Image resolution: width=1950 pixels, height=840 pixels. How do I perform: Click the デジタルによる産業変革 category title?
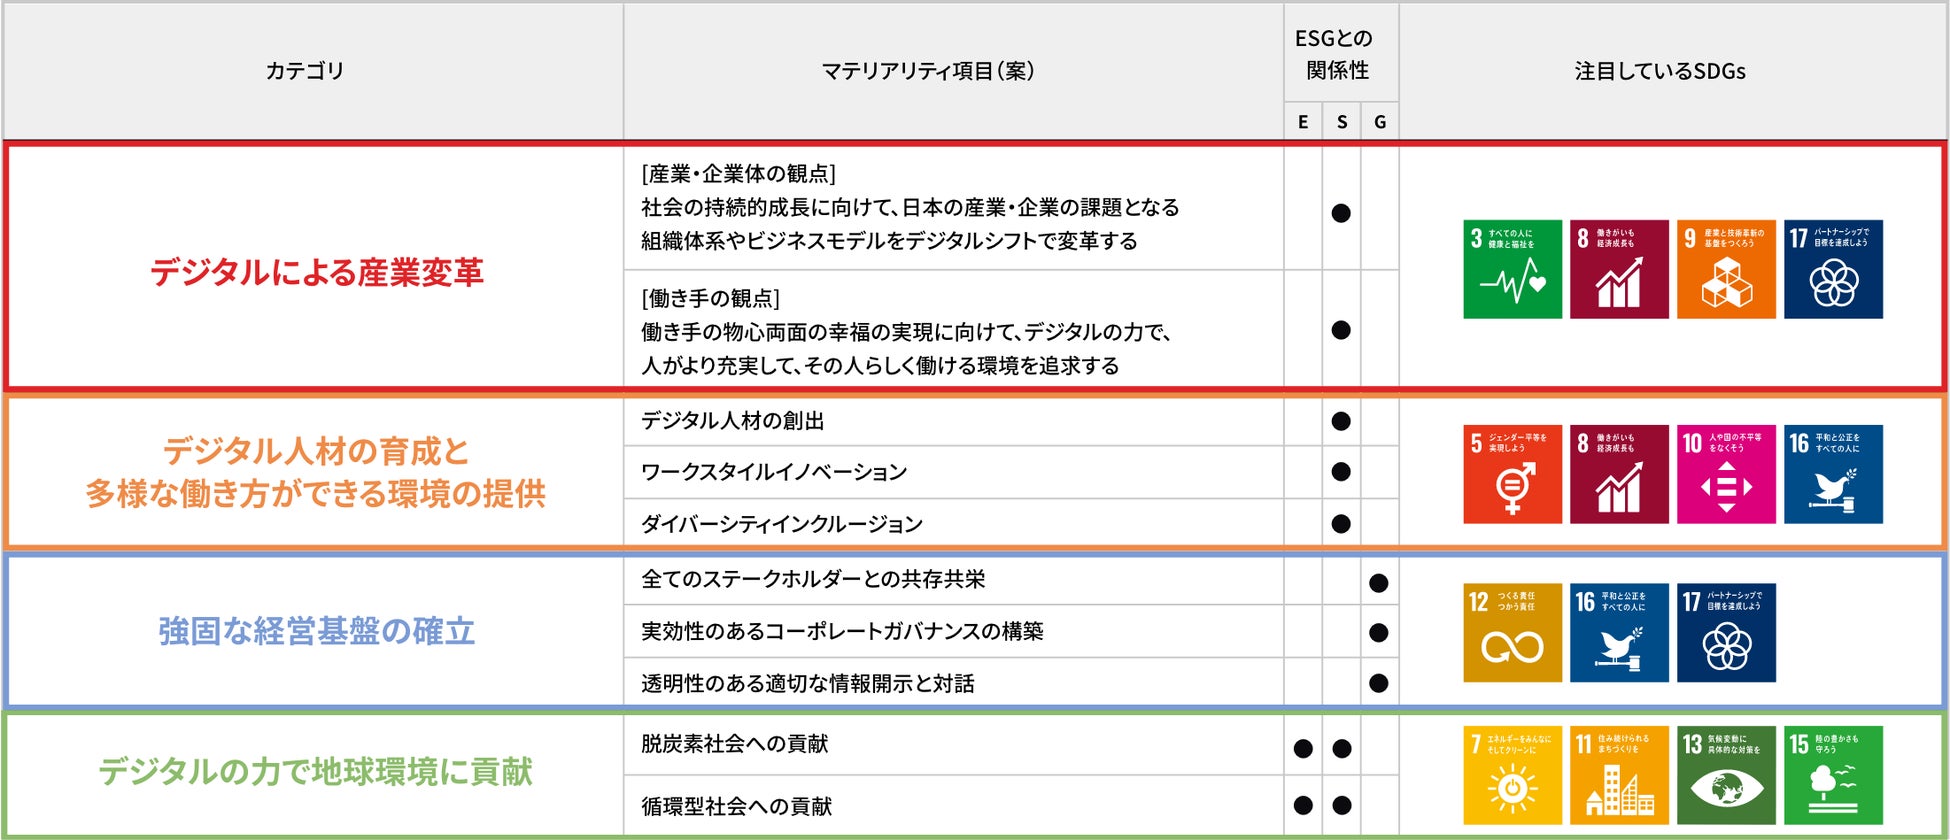(317, 272)
